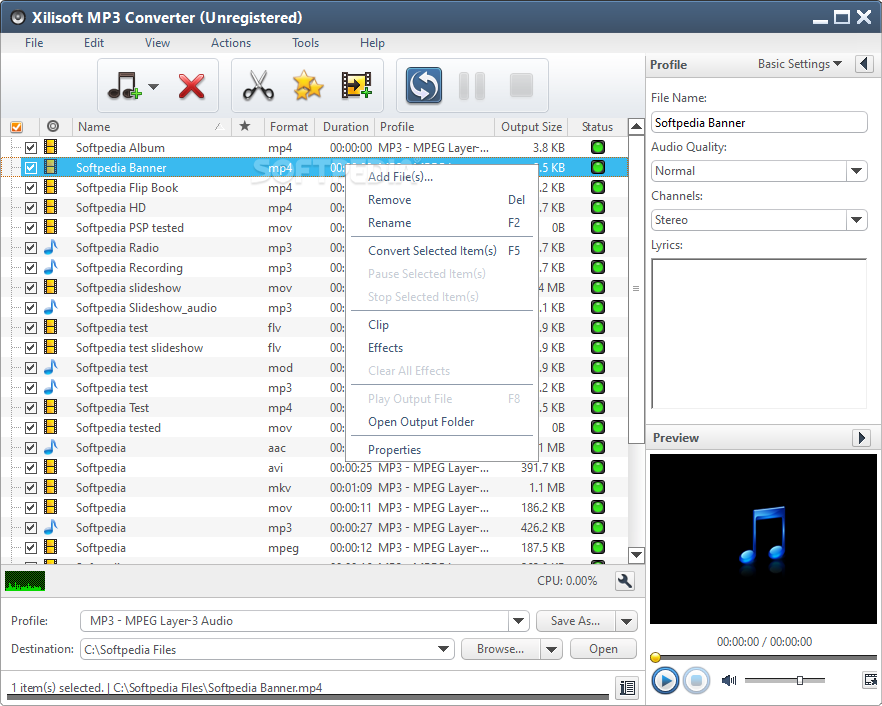Click the File Name input field
Image resolution: width=882 pixels, height=706 pixels.
tap(759, 122)
